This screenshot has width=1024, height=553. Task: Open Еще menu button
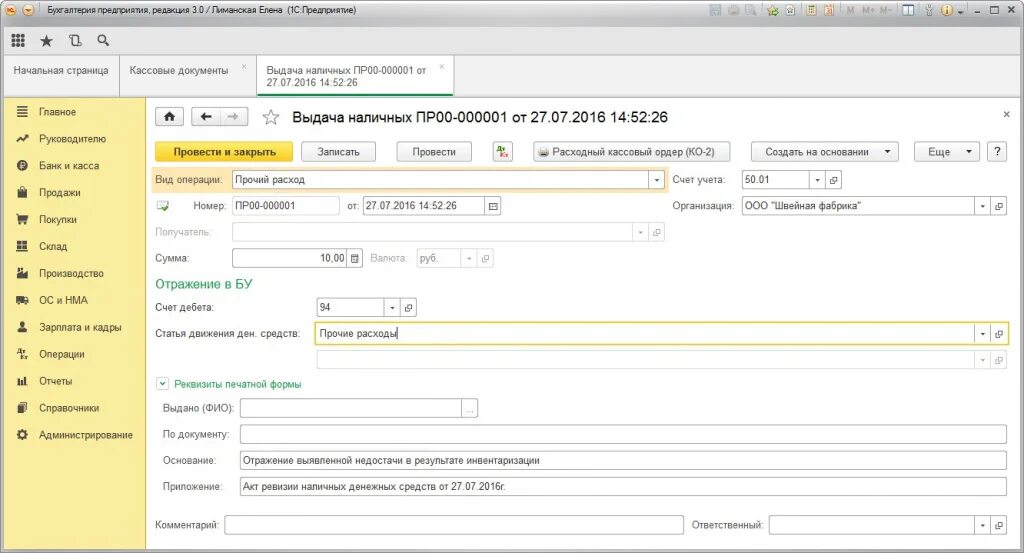[x=947, y=151]
